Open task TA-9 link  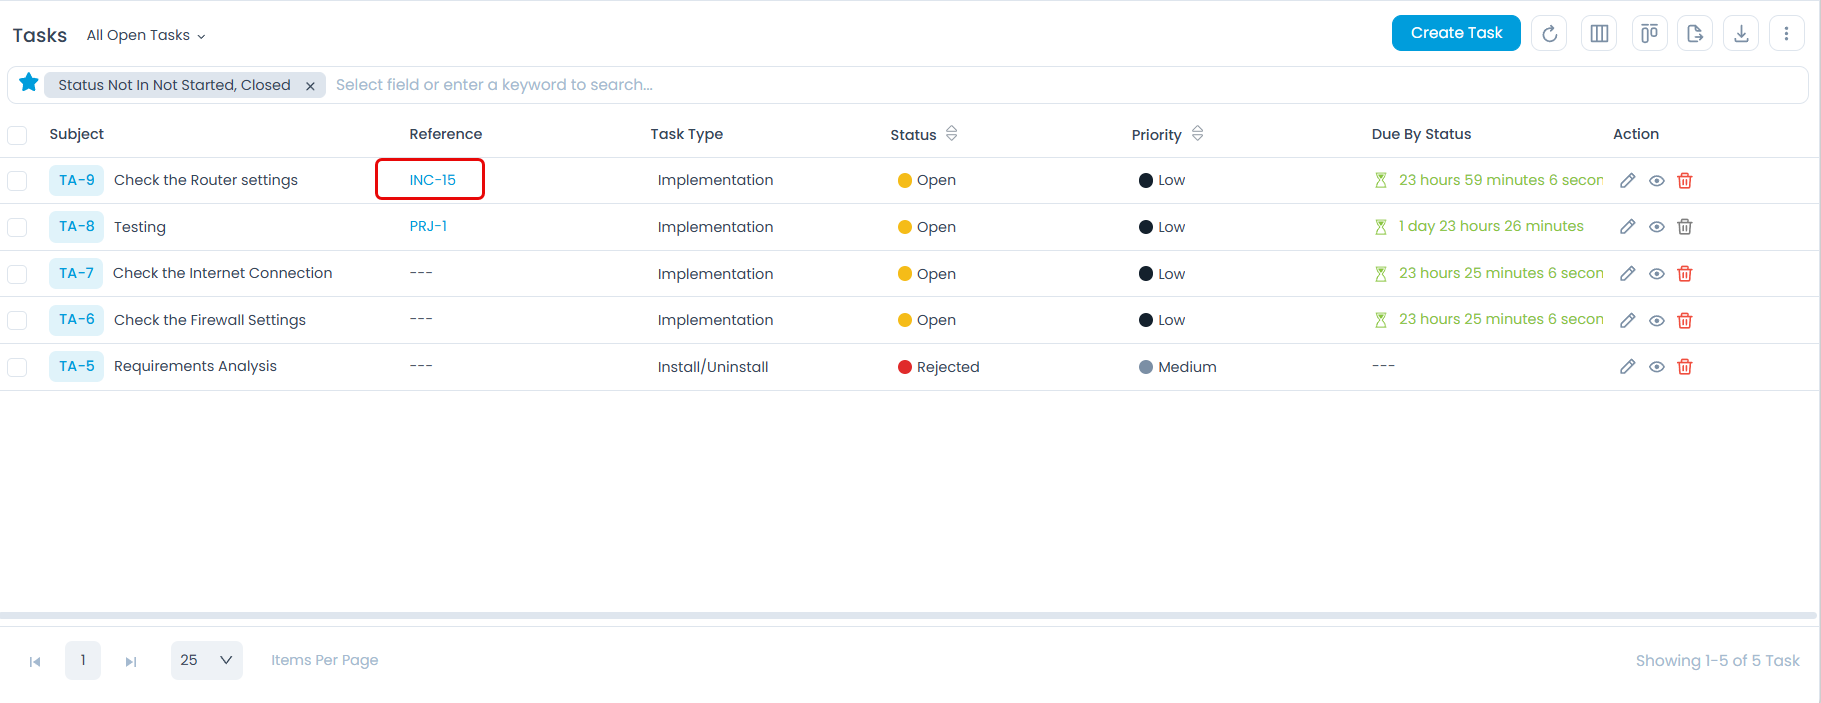(x=77, y=180)
